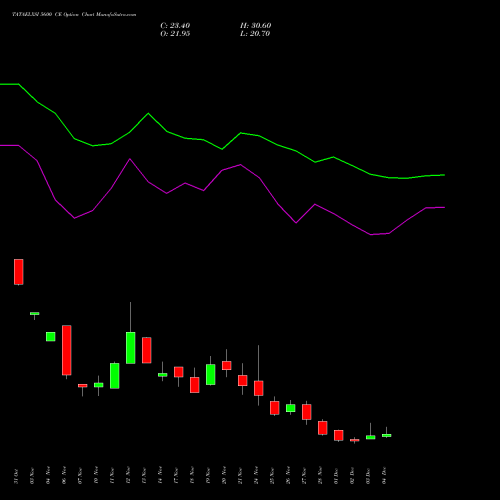Click the green candle for 19 Nov
500x500 pixels.
[x=211, y=374]
